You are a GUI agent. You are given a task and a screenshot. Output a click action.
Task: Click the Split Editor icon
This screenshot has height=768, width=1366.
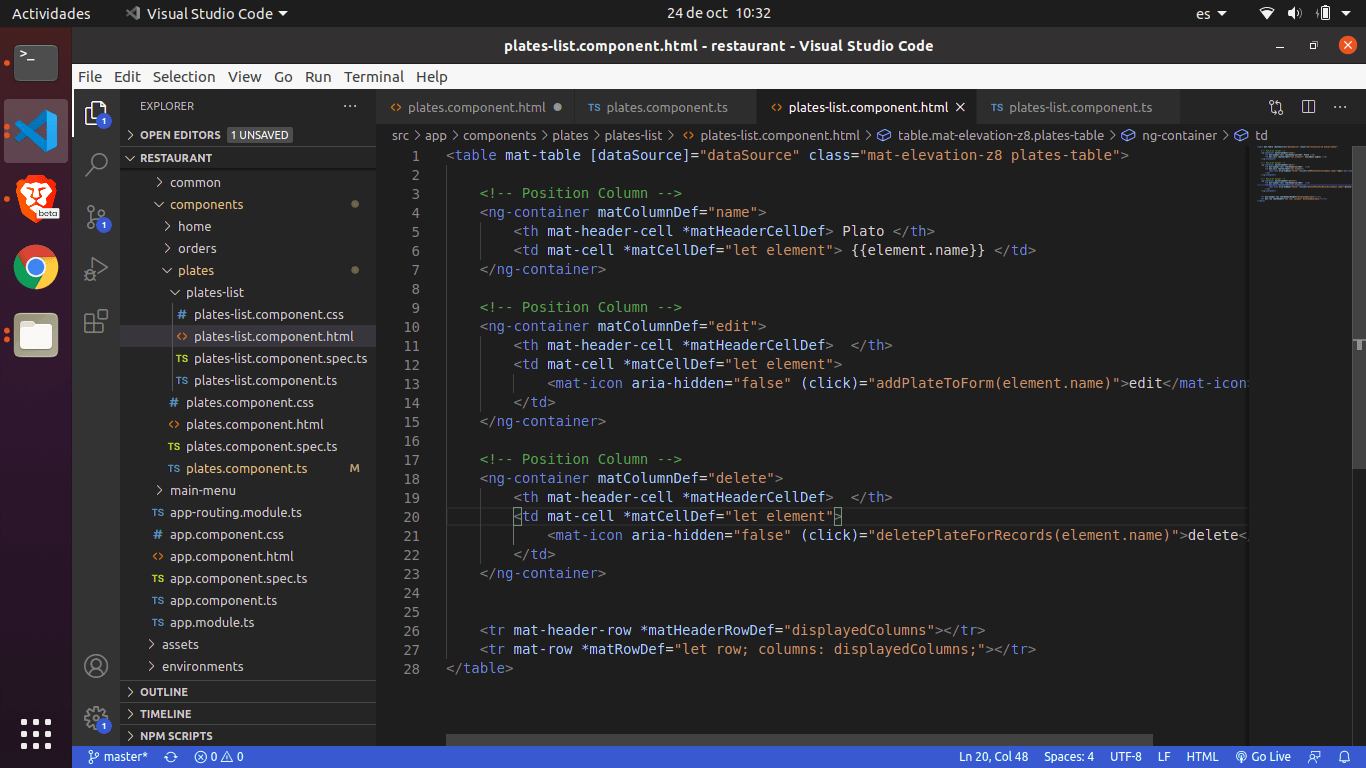click(x=1308, y=107)
